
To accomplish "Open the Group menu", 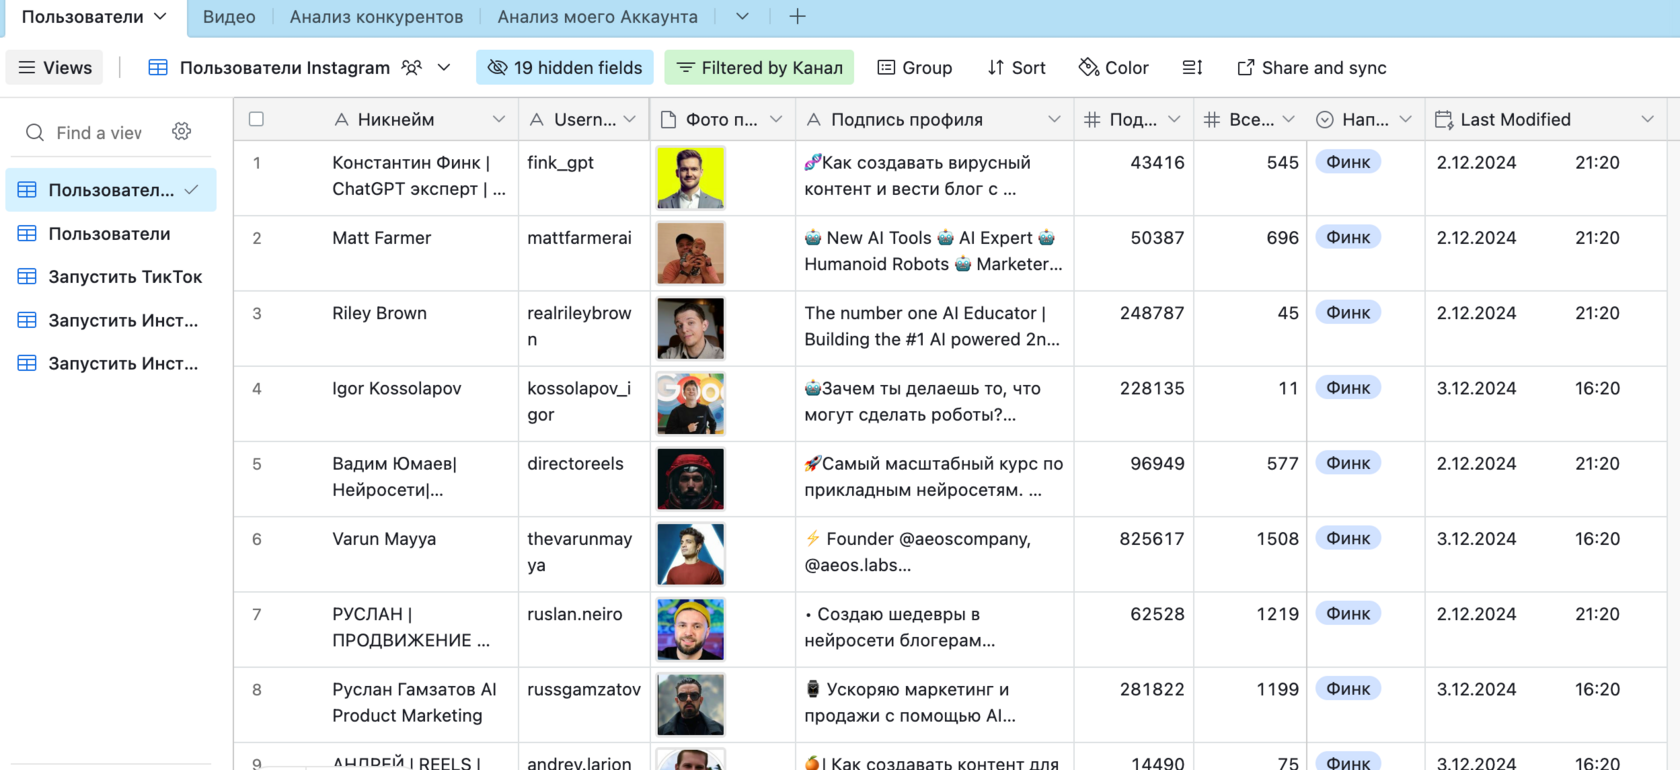I will [915, 68].
